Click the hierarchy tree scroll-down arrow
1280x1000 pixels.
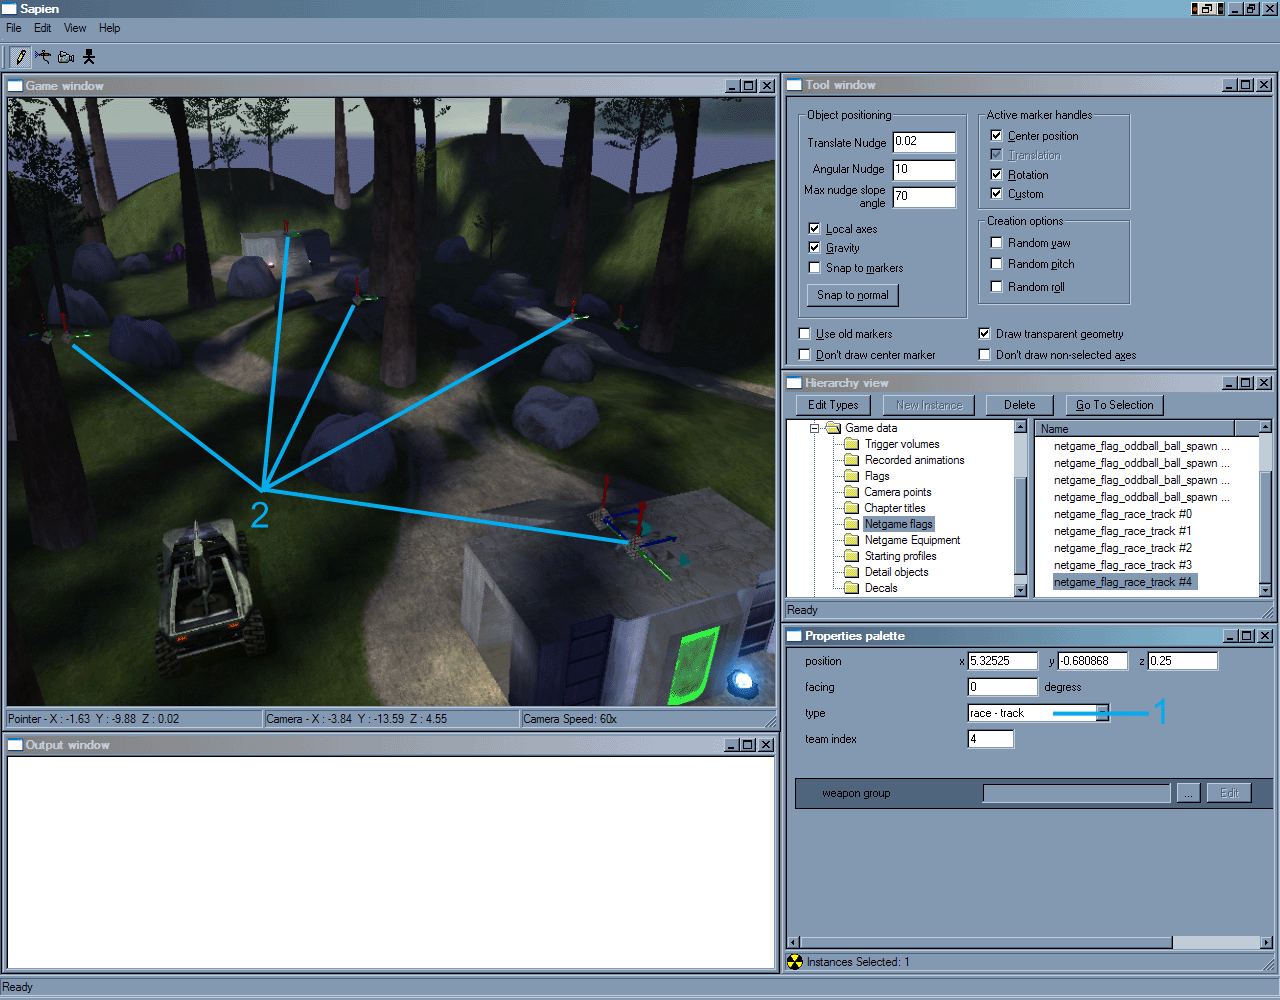click(1020, 590)
